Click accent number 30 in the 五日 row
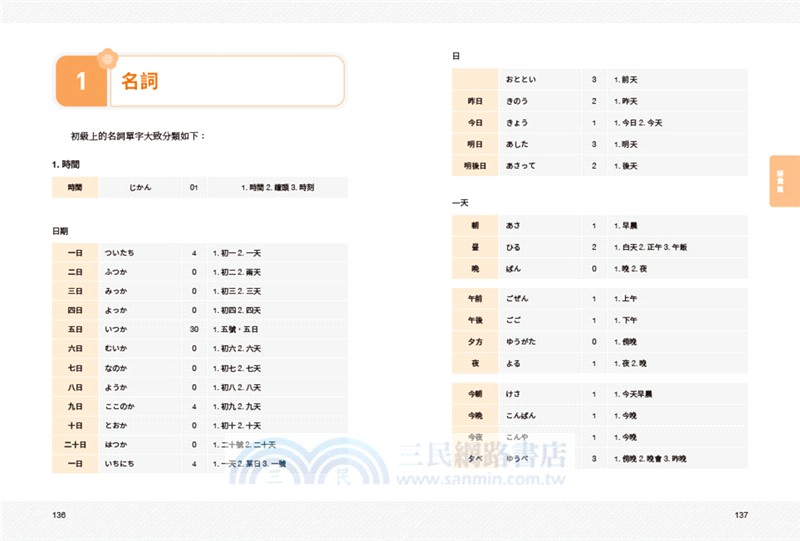 [x=194, y=329]
